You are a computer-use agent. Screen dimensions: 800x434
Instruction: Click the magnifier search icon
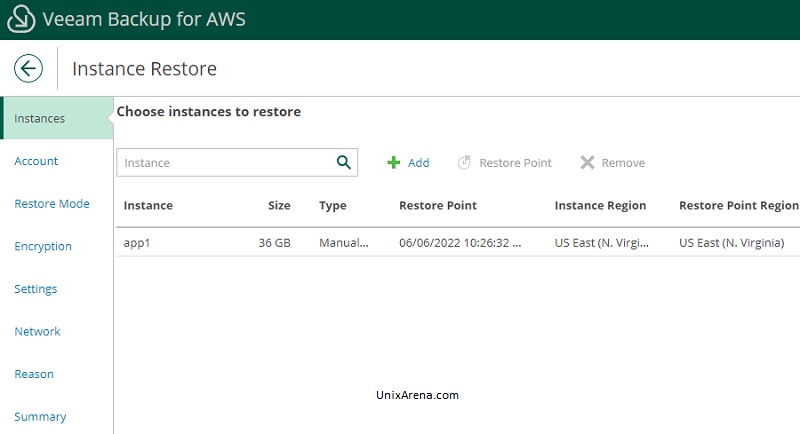pos(344,163)
